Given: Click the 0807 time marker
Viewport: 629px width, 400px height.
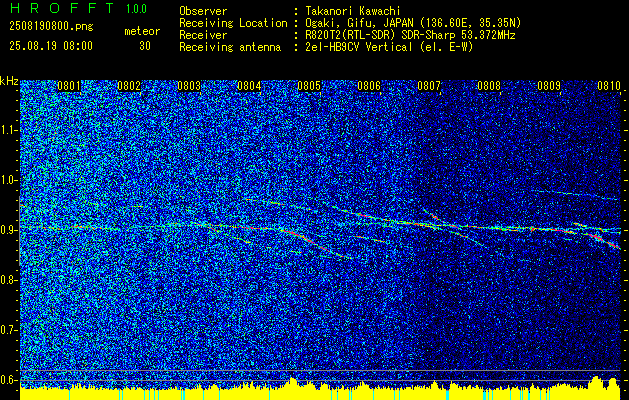Looking at the screenshot, I should point(429,86).
